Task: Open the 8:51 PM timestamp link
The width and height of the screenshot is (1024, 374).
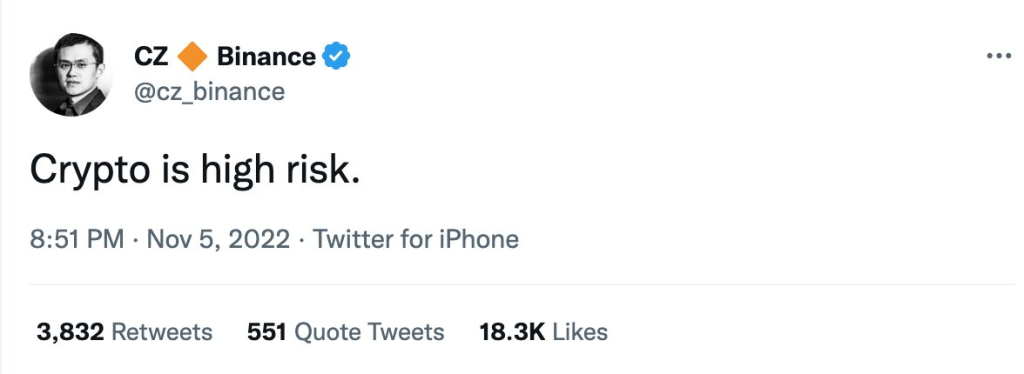Action: [x=76, y=240]
